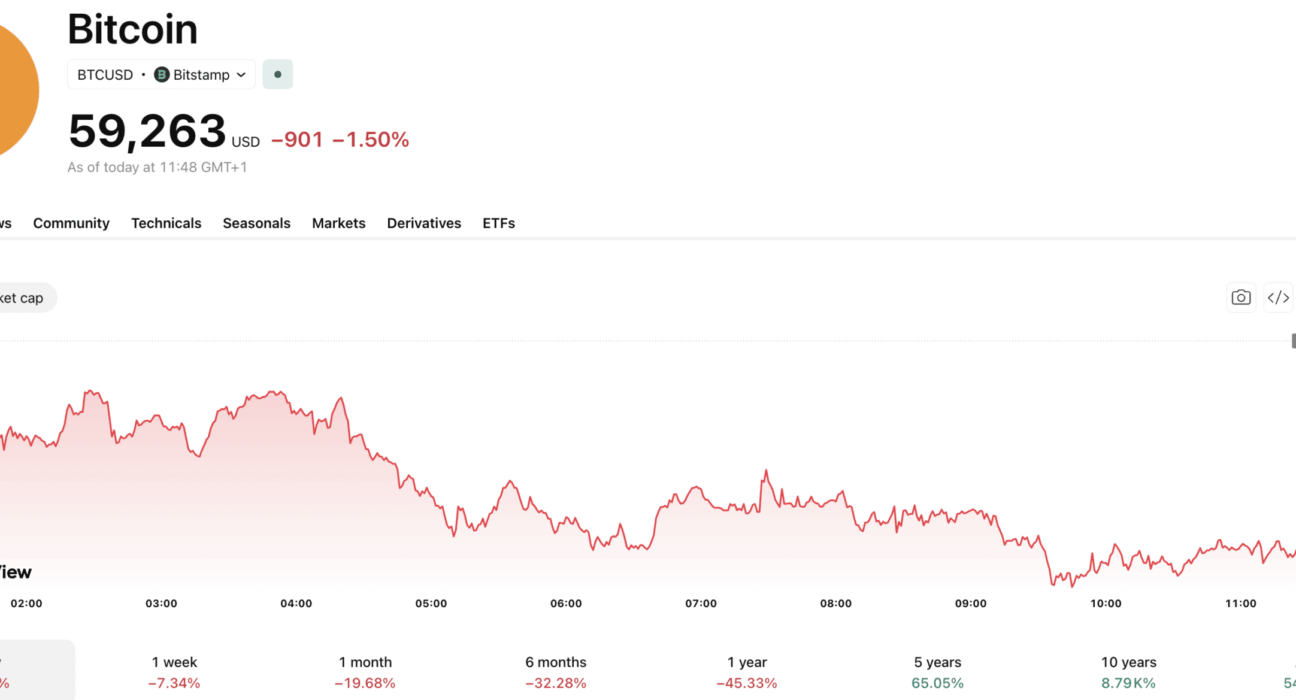Open the Derivatives tab
The image size is (1296, 700).
[x=424, y=223]
